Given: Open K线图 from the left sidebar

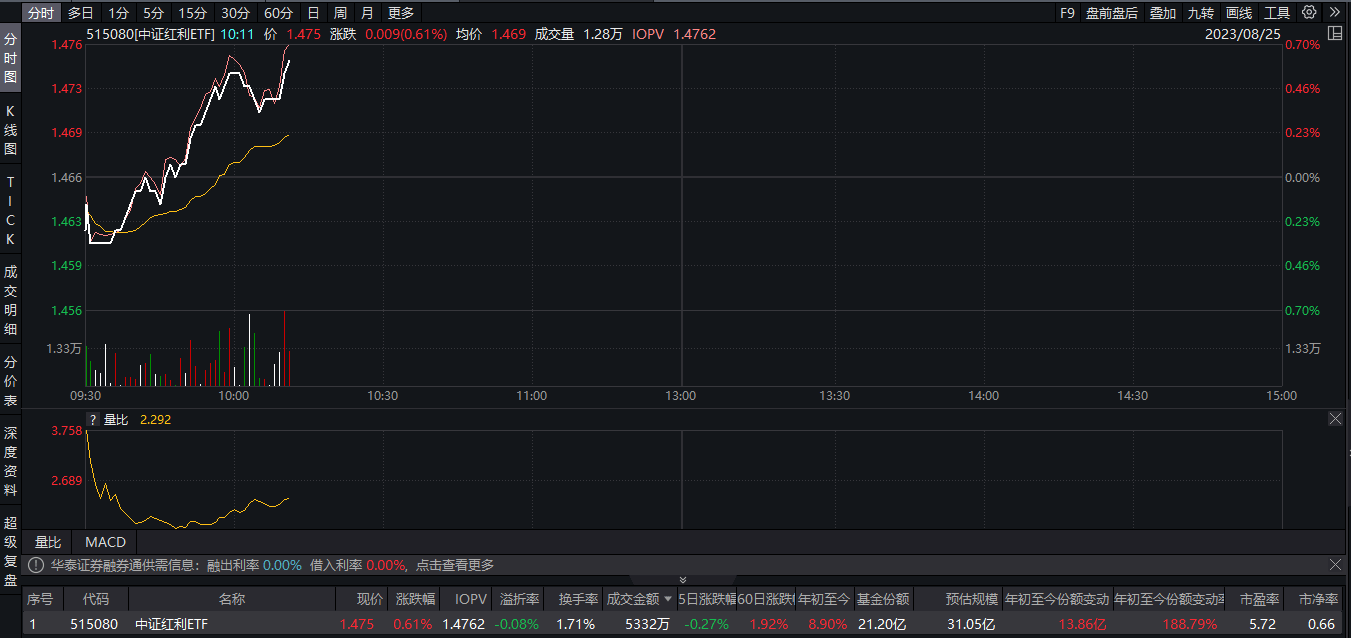Looking at the screenshot, I should (11, 130).
